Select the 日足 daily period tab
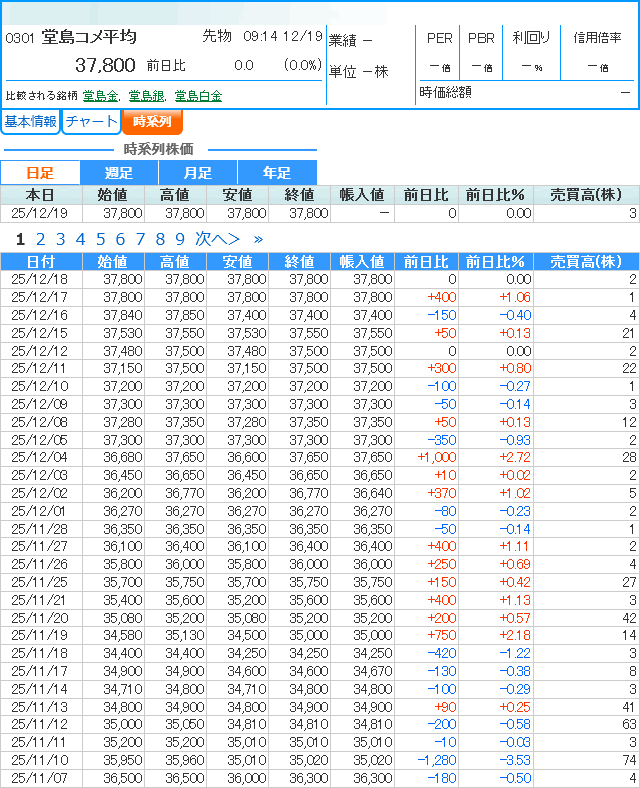The image size is (640, 788). (40, 173)
